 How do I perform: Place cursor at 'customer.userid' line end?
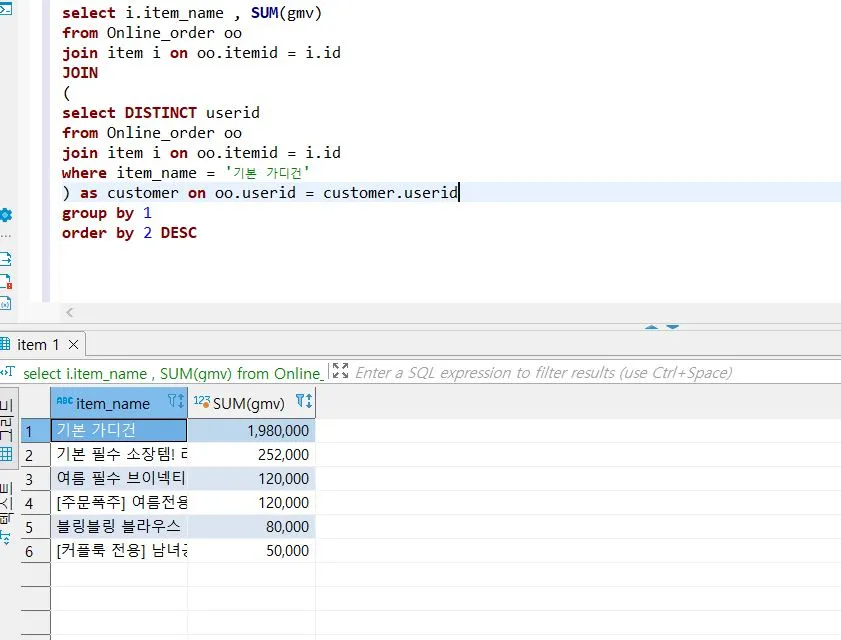pyautogui.click(x=458, y=193)
